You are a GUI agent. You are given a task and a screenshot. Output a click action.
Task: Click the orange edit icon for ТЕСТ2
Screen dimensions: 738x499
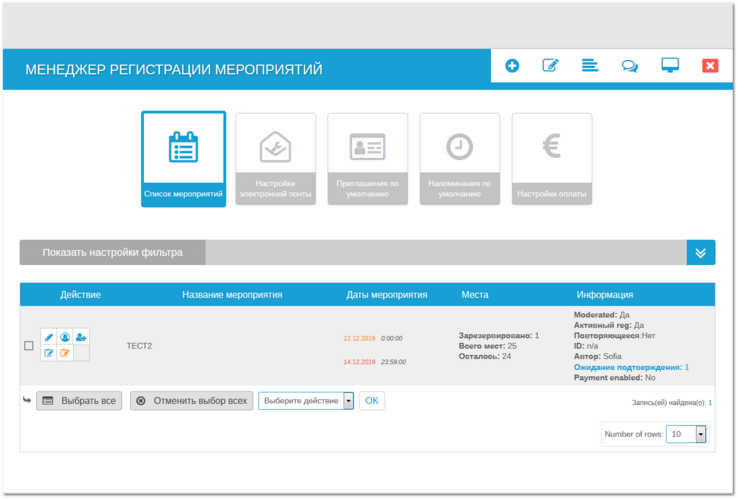tap(65, 353)
